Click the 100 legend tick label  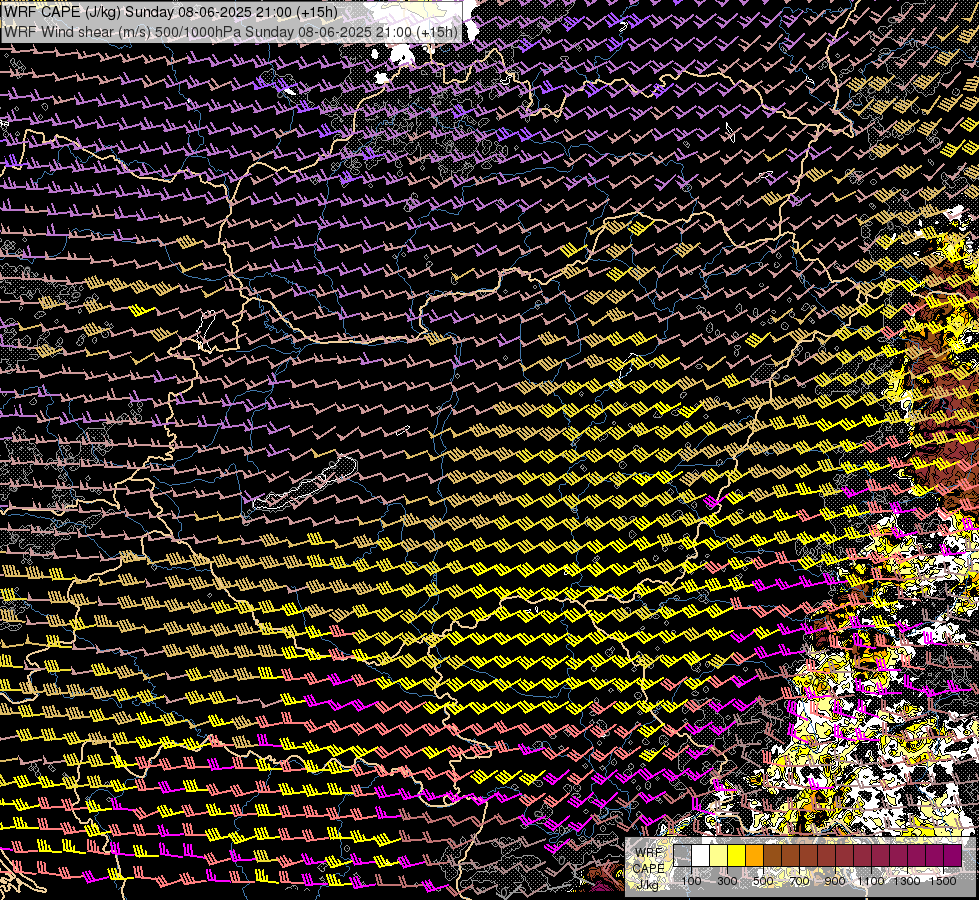[x=691, y=881]
